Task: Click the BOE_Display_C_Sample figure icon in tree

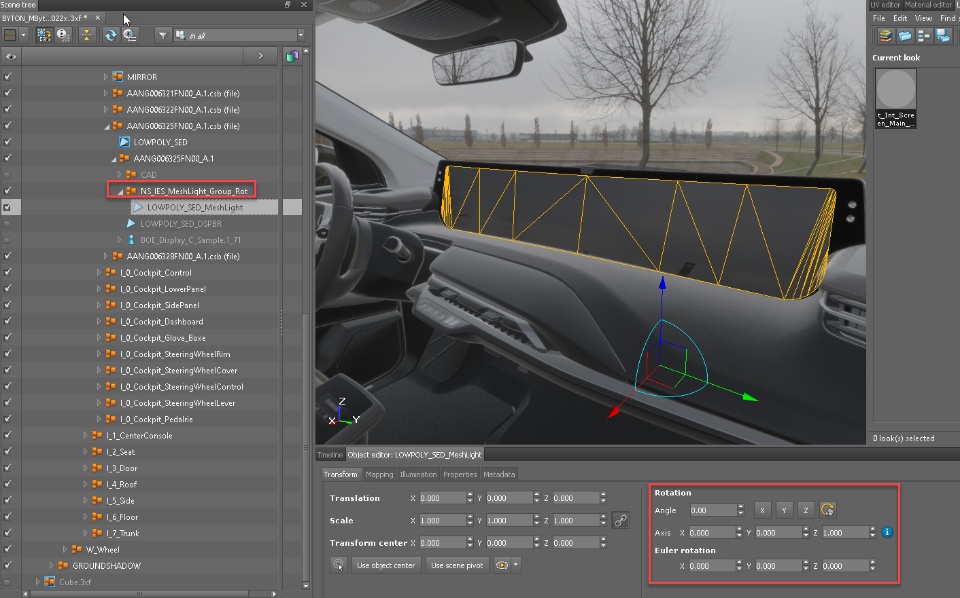Action: coord(131,240)
